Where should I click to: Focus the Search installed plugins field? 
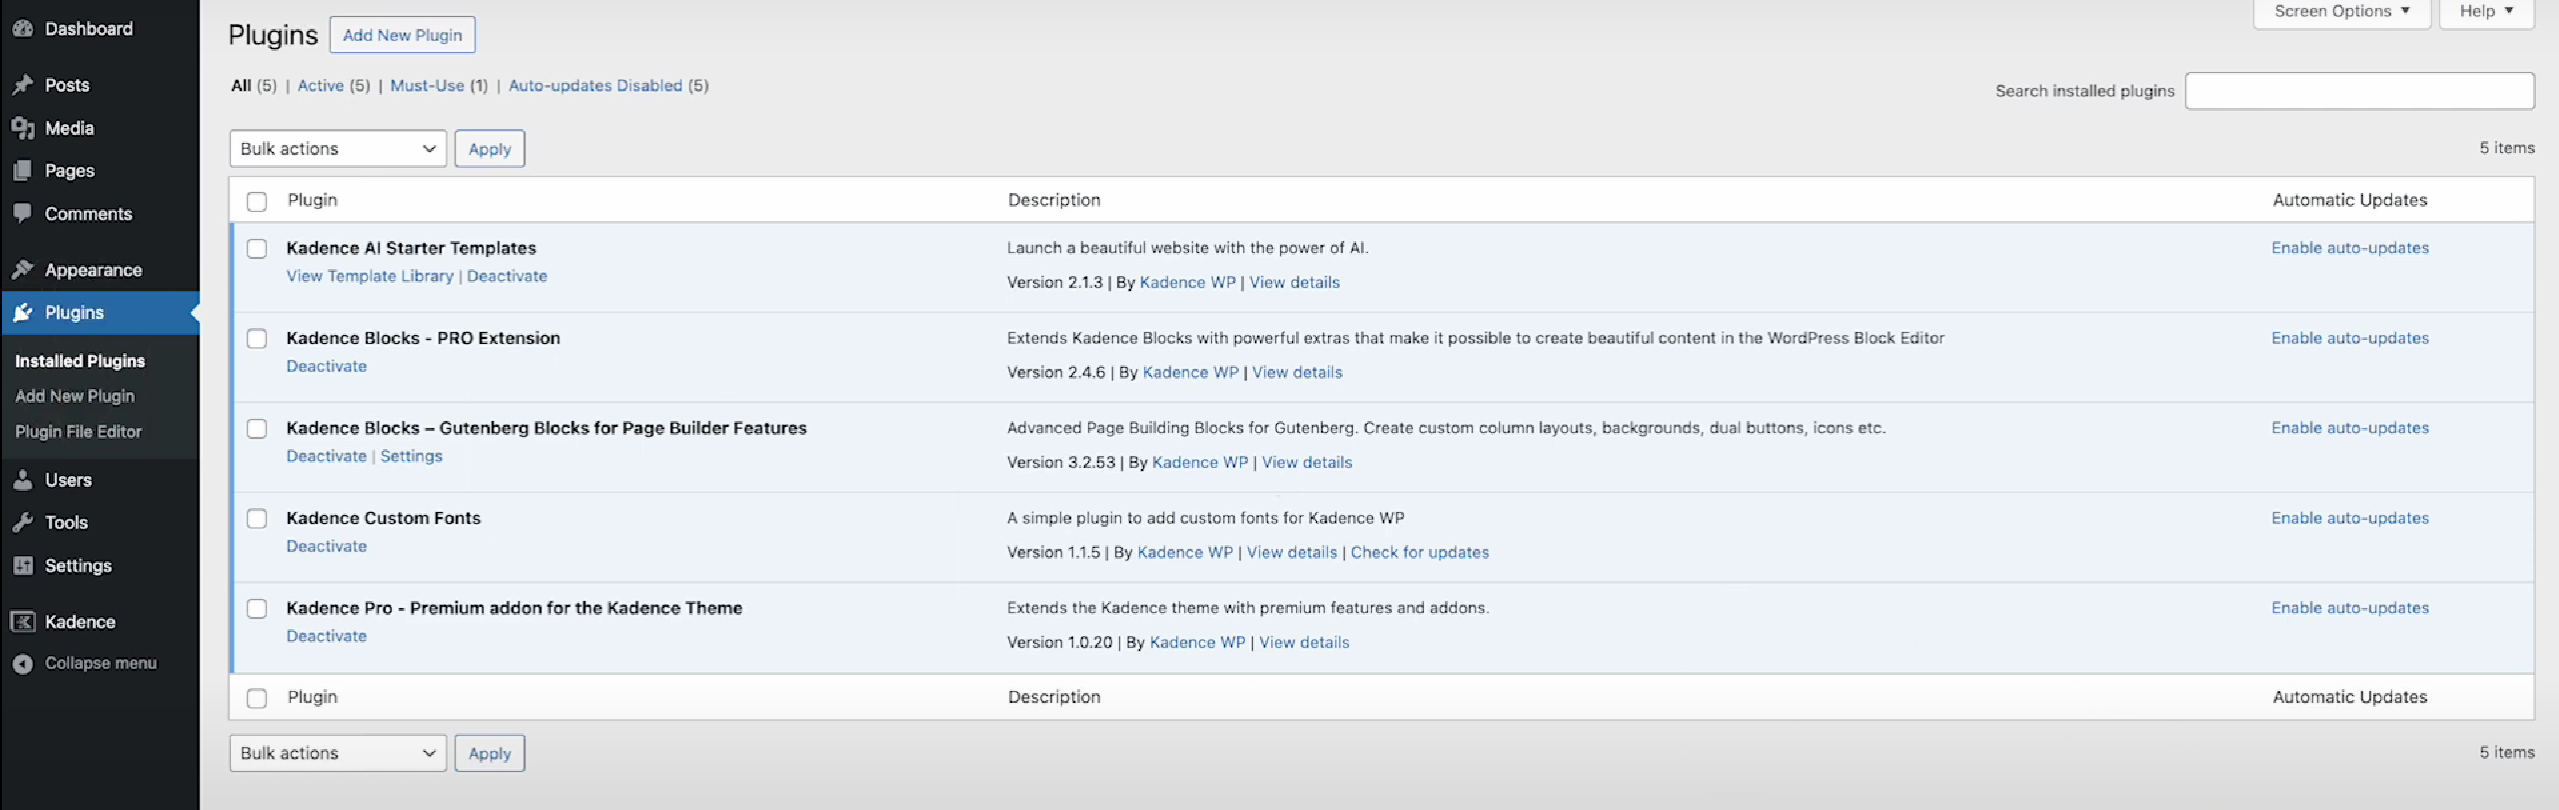pyautogui.click(x=2358, y=91)
